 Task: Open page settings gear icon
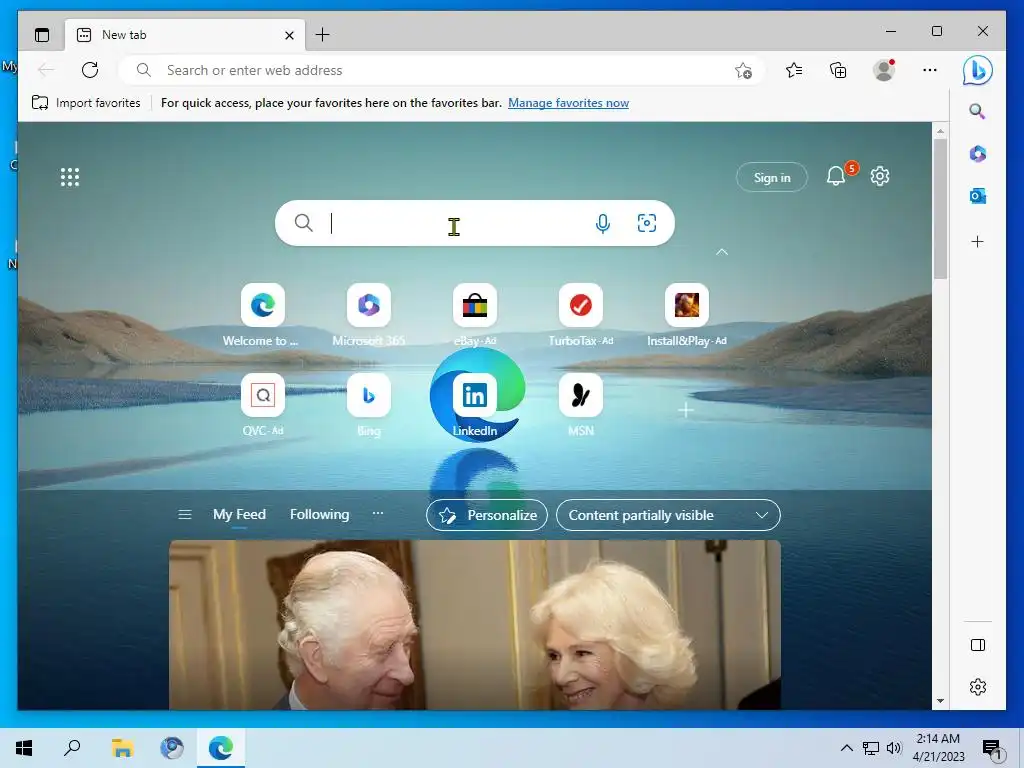[880, 176]
